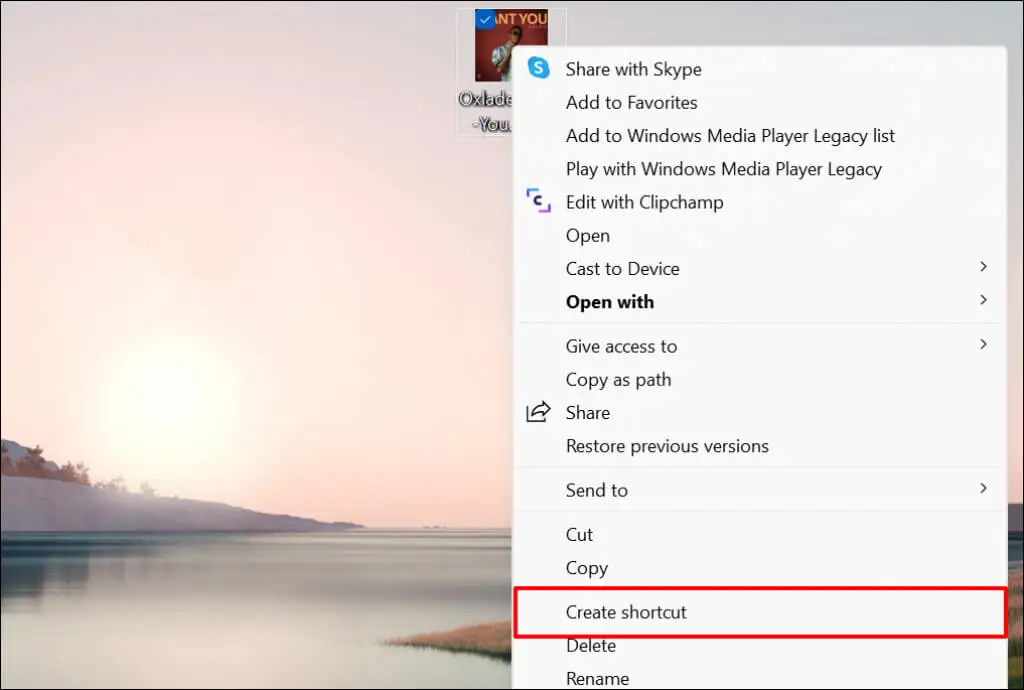Choose Create shortcut
The height and width of the screenshot is (690, 1024).
760,612
